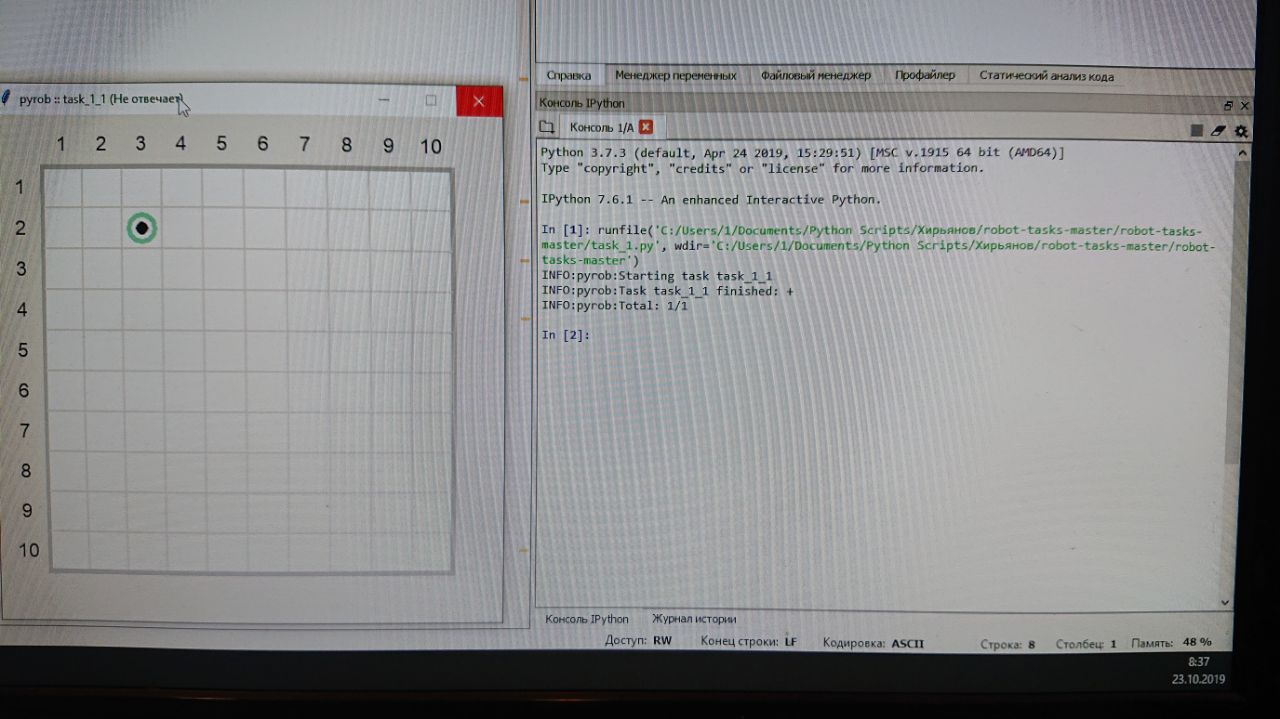This screenshot has width=1280, height=719.
Task: Click the 'INFO:pyrob:Total: 1/1' output line
Action: (x=615, y=305)
